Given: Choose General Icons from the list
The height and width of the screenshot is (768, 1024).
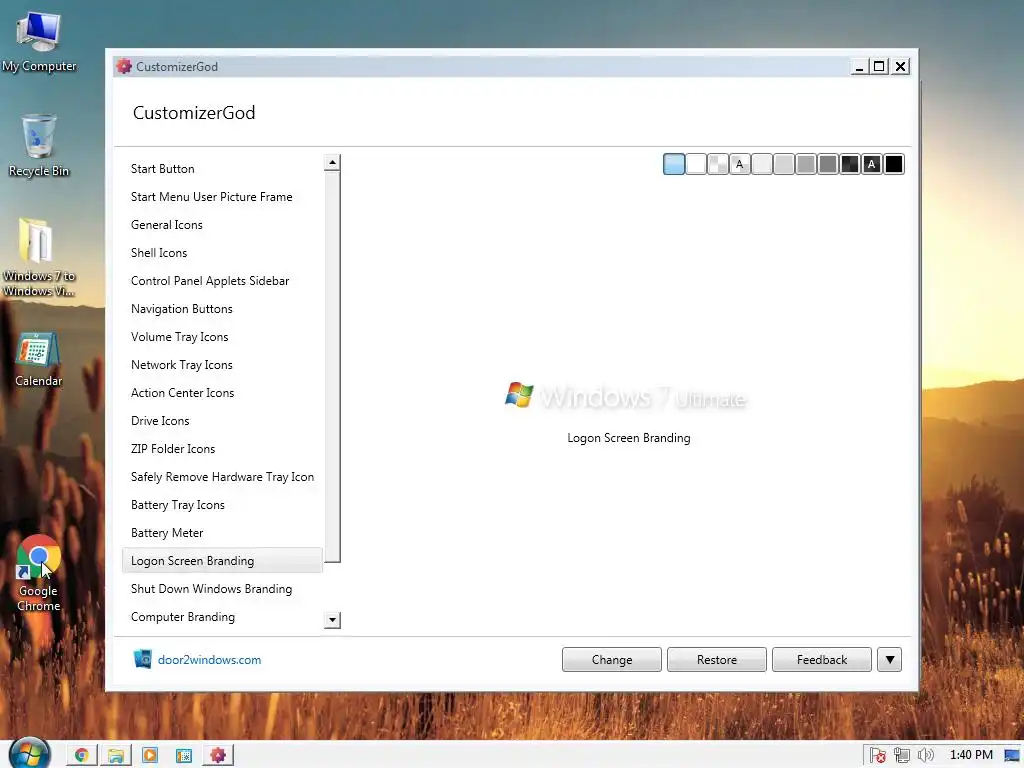Looking at the screenshot, I should click(223, 225).
